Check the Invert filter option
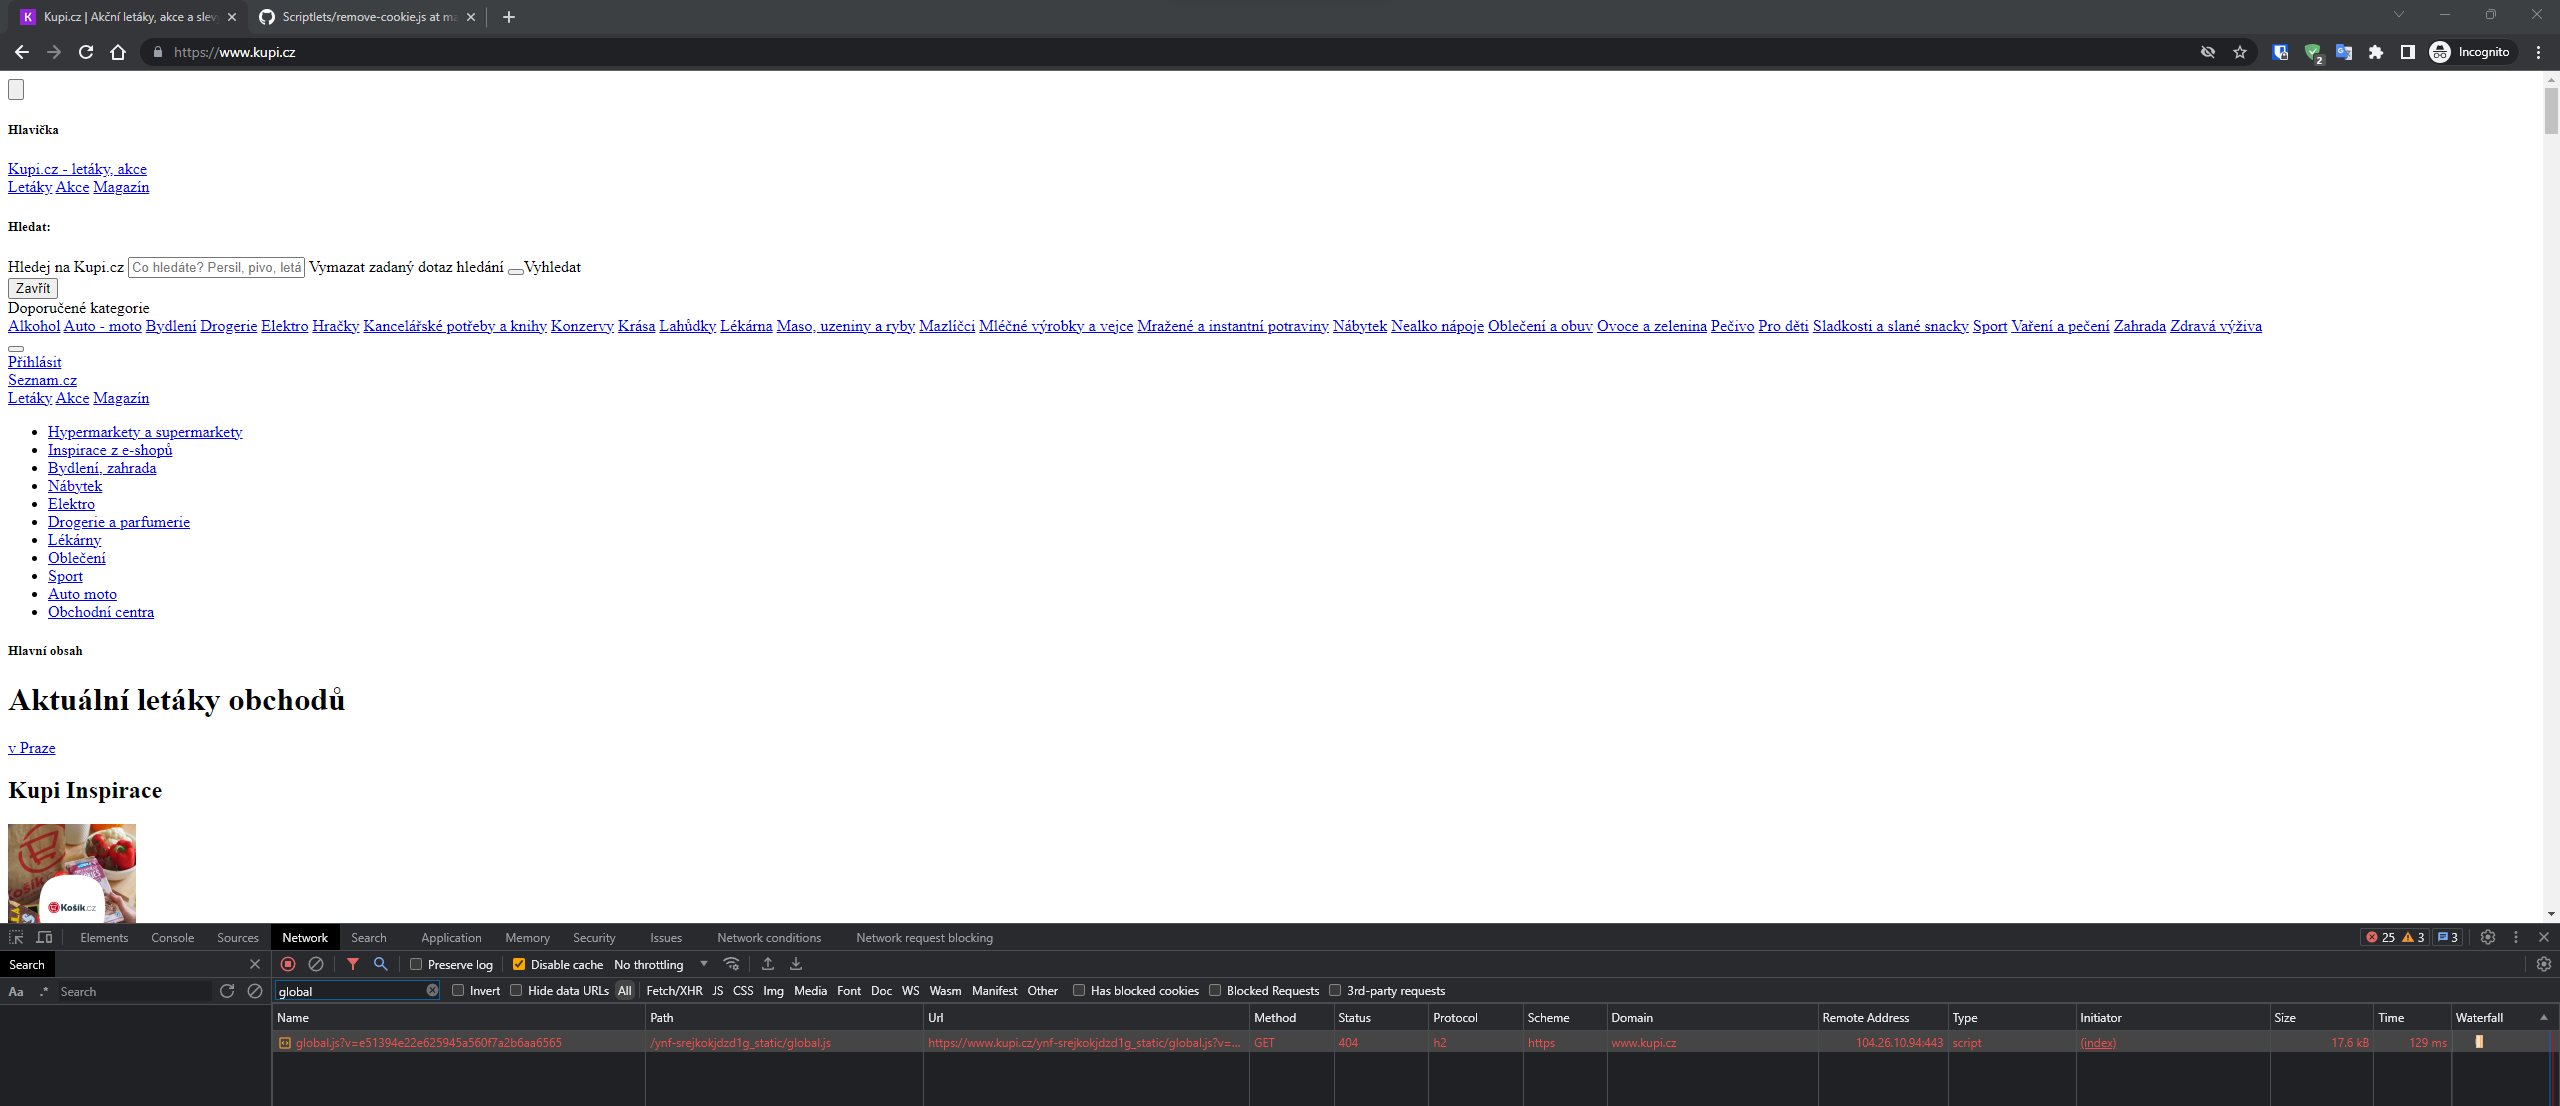Image resolution: width=2560 pixels, height=1106 pixels. tap(458, 991)
